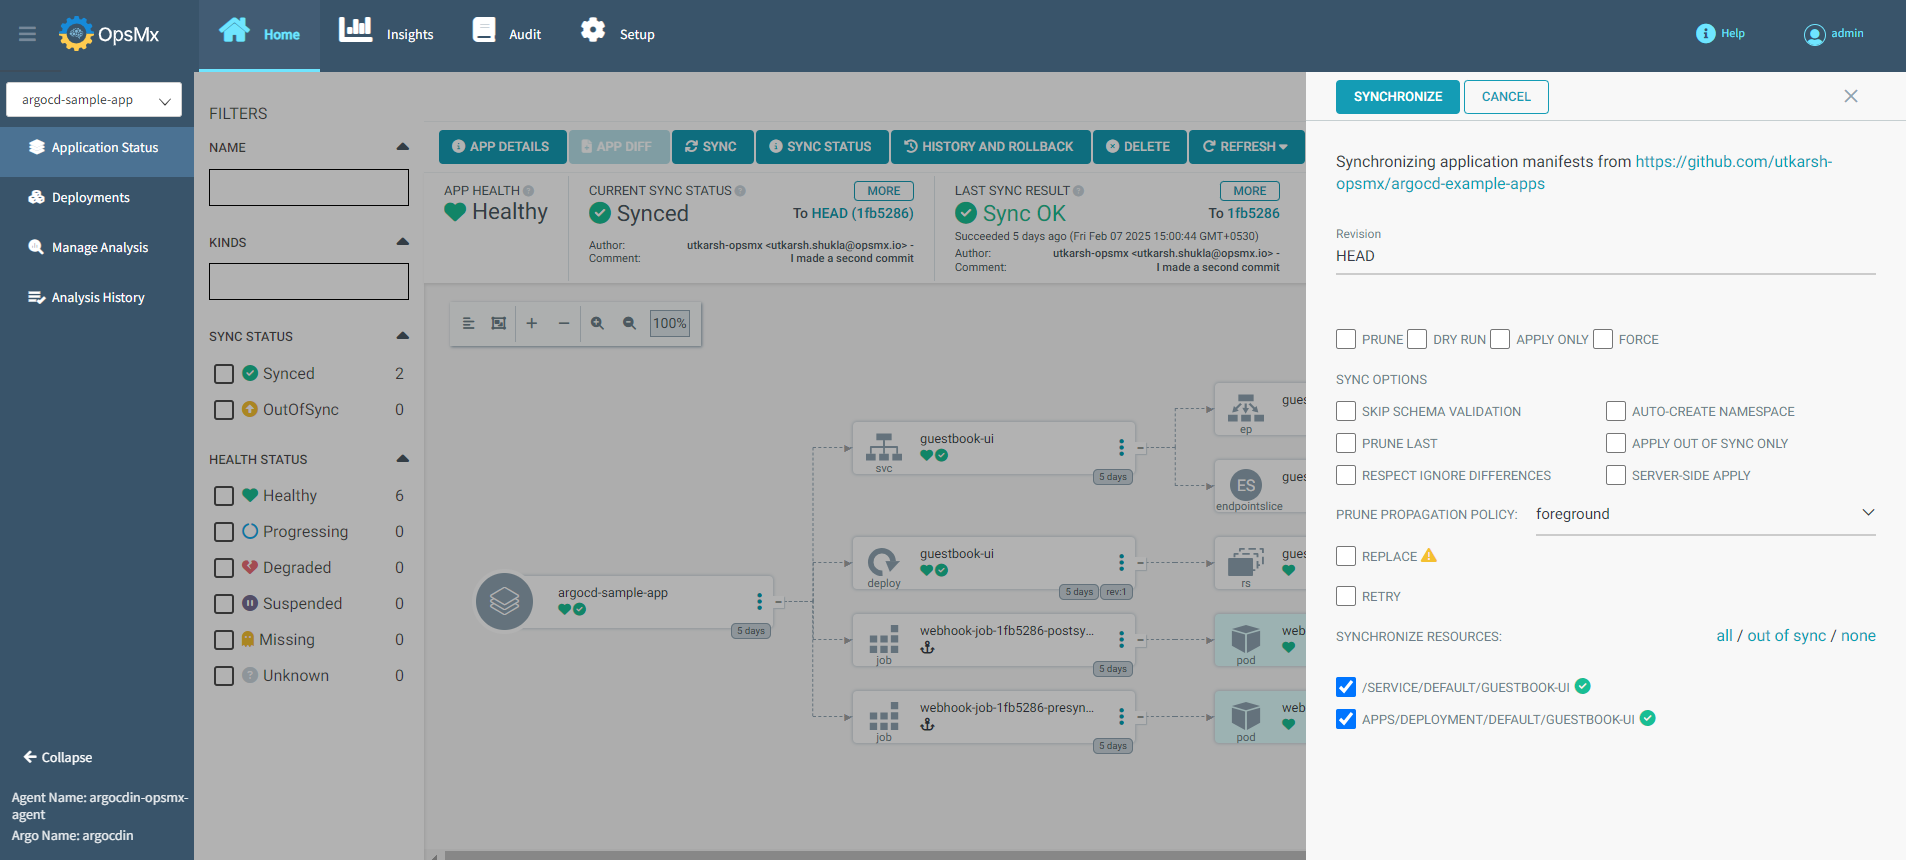
Task: Click the Help info icon
Action: point(1706,34)
